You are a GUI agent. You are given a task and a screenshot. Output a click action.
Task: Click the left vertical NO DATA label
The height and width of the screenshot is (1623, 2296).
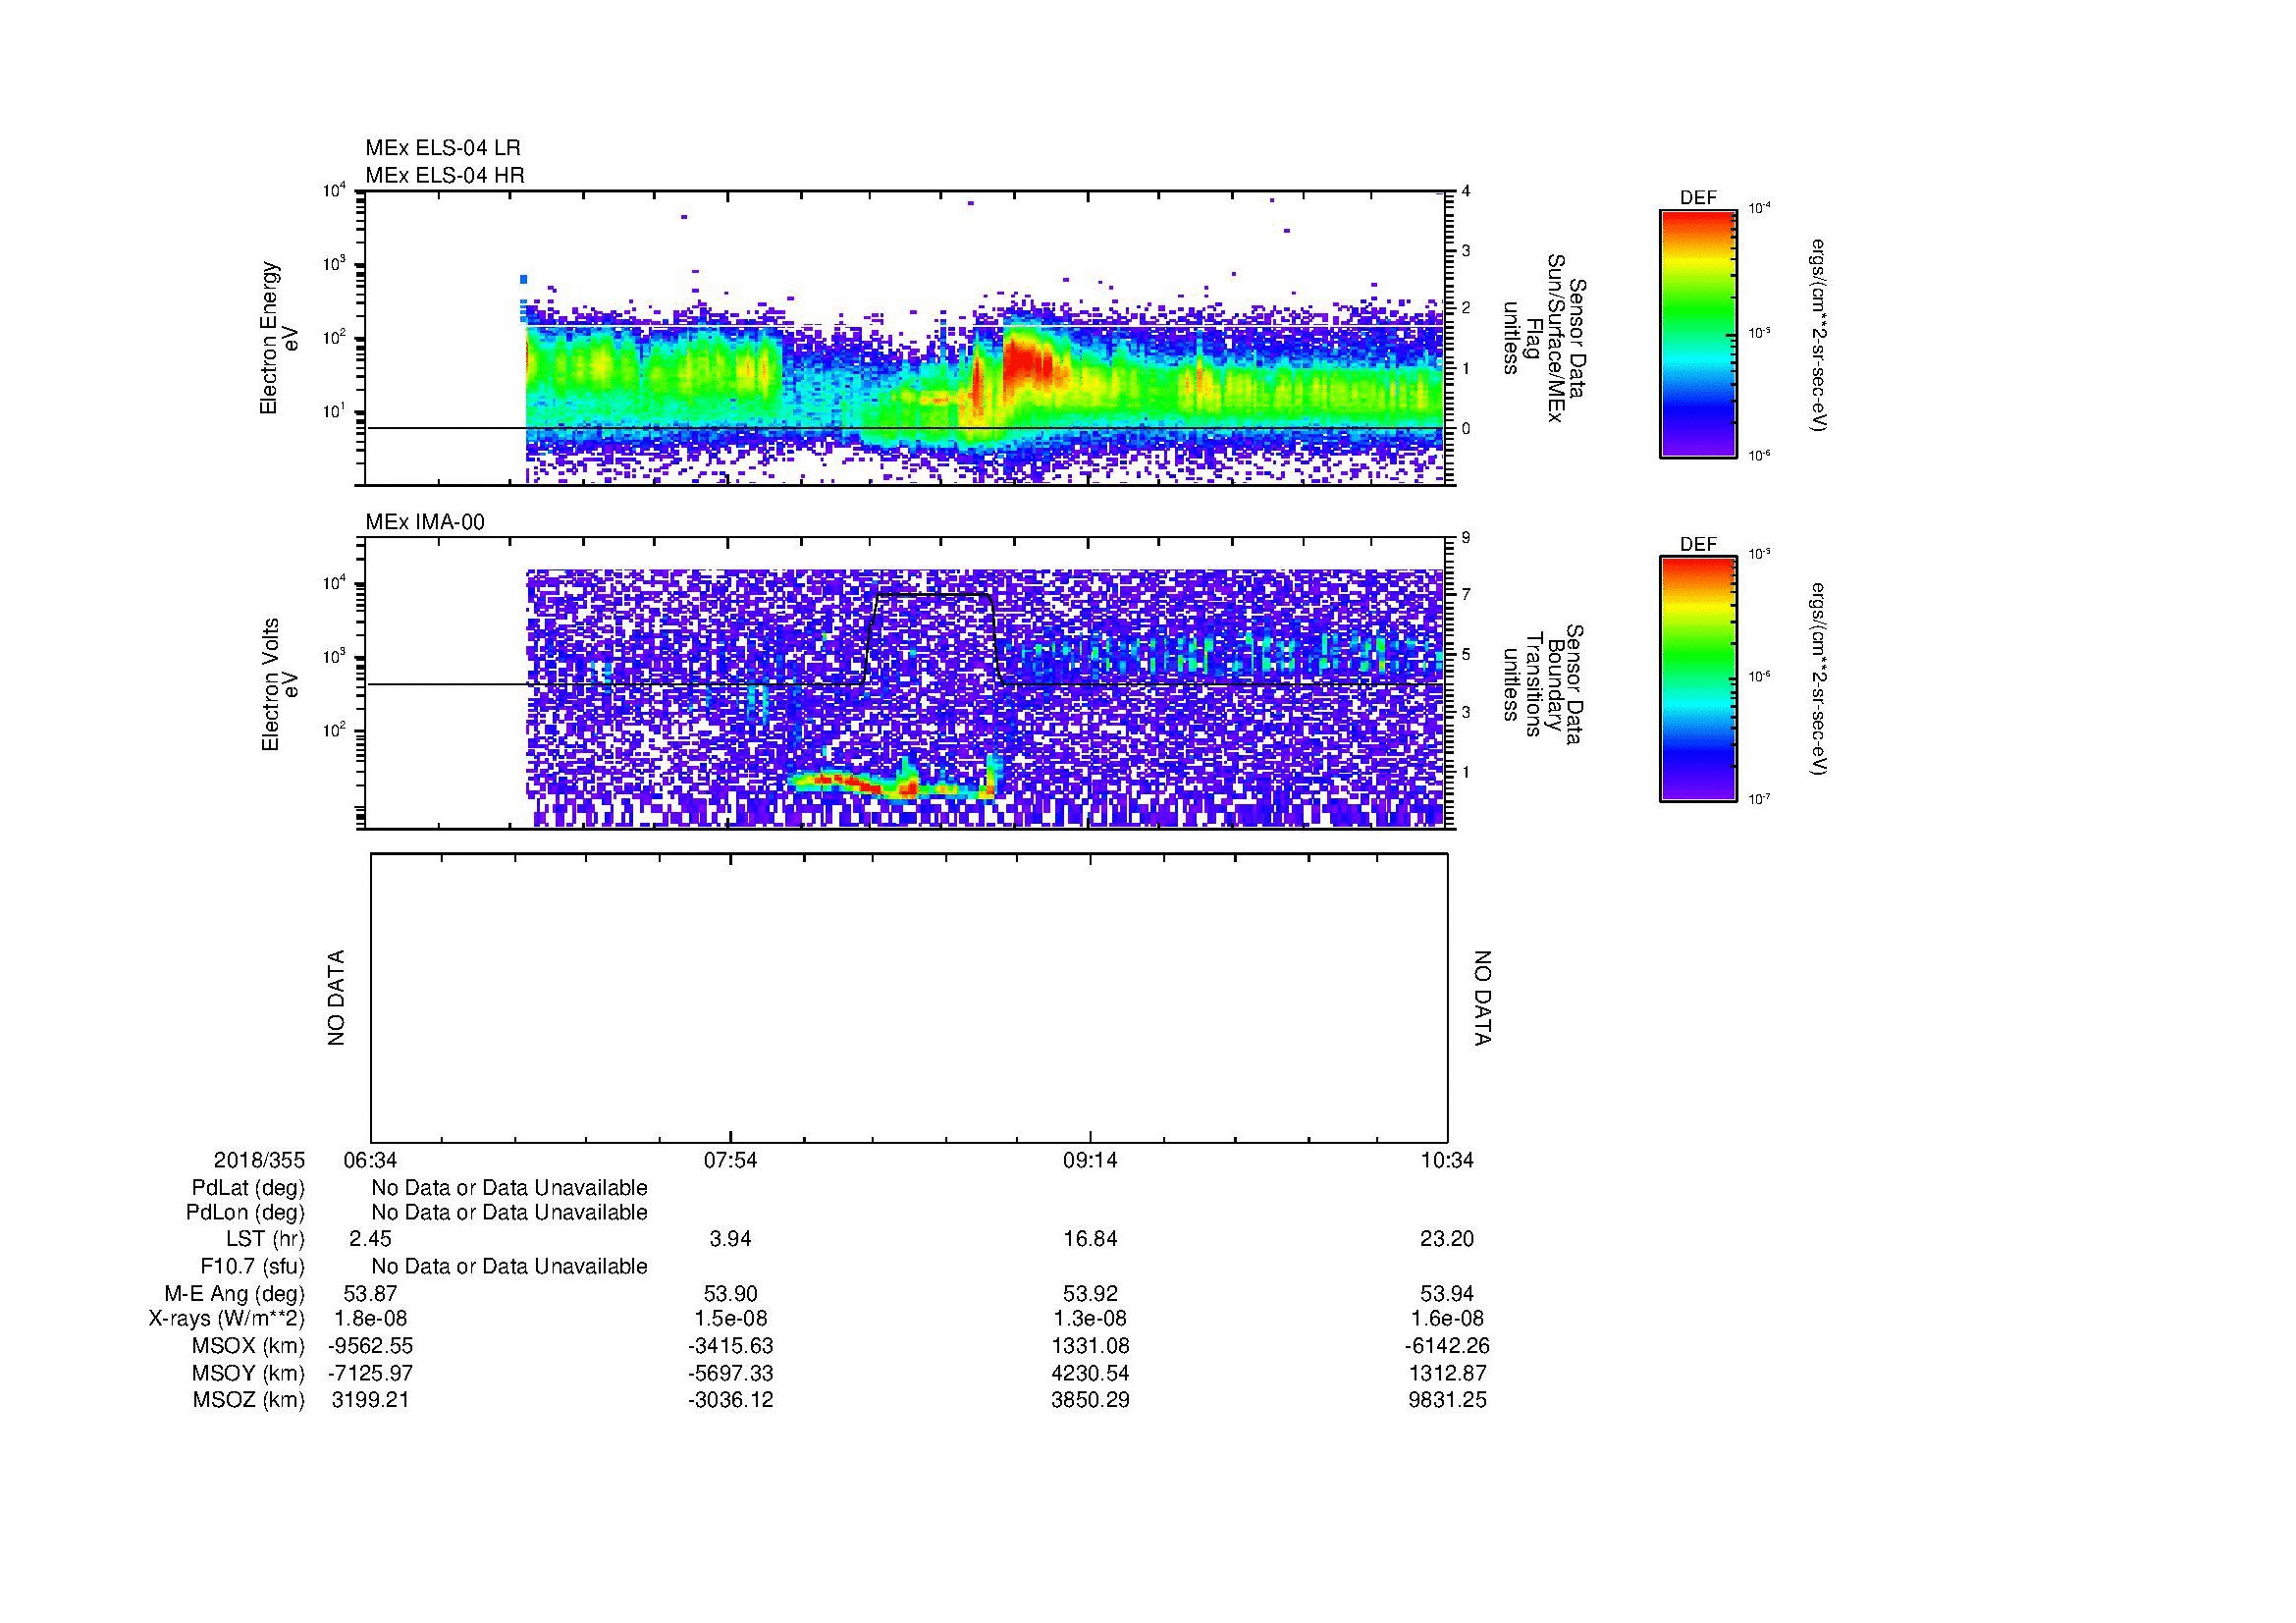tap(336, 998)
